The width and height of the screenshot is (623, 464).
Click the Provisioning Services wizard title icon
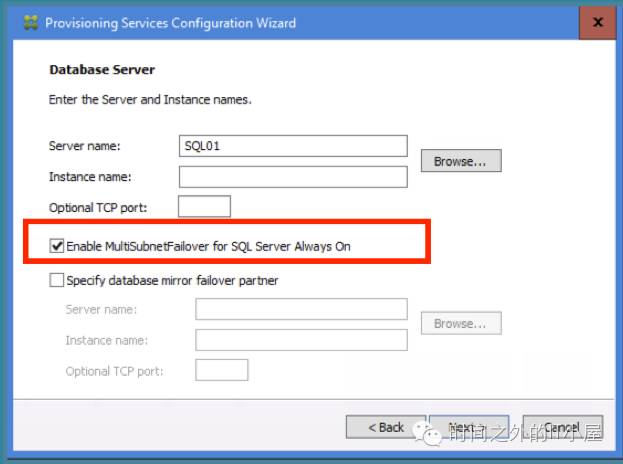(31, 22)
